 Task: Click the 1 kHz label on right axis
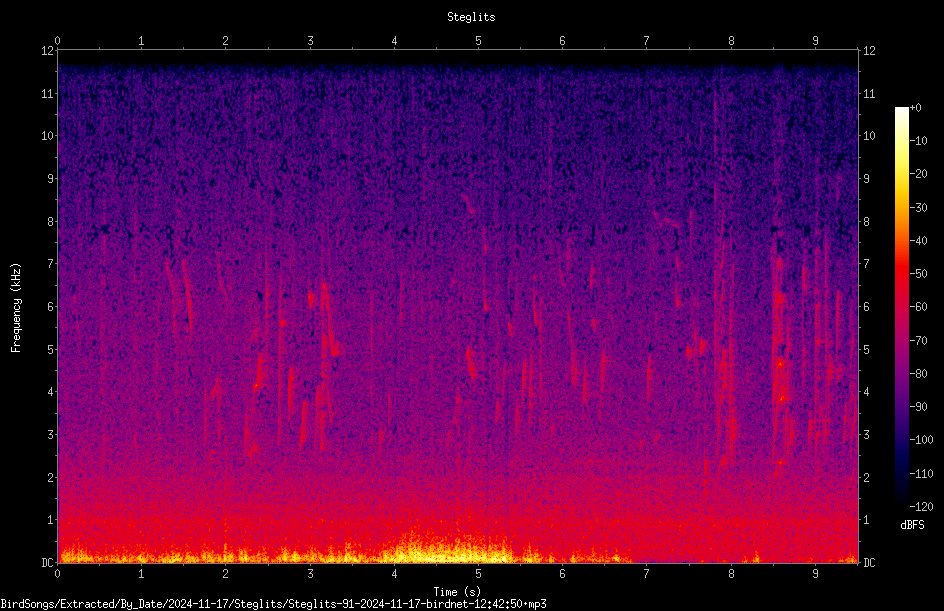pyautogui.click(x=866, y=520)
